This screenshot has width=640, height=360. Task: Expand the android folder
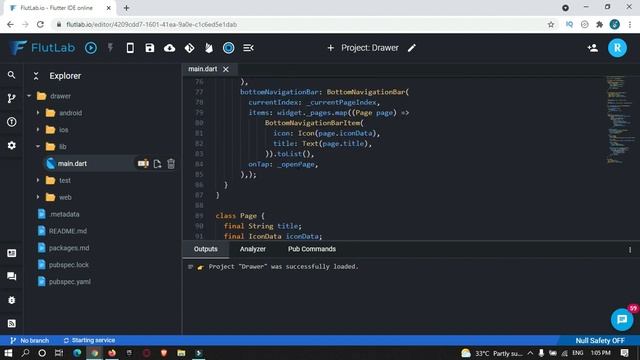pyautogui.click(x=38, y=113)
